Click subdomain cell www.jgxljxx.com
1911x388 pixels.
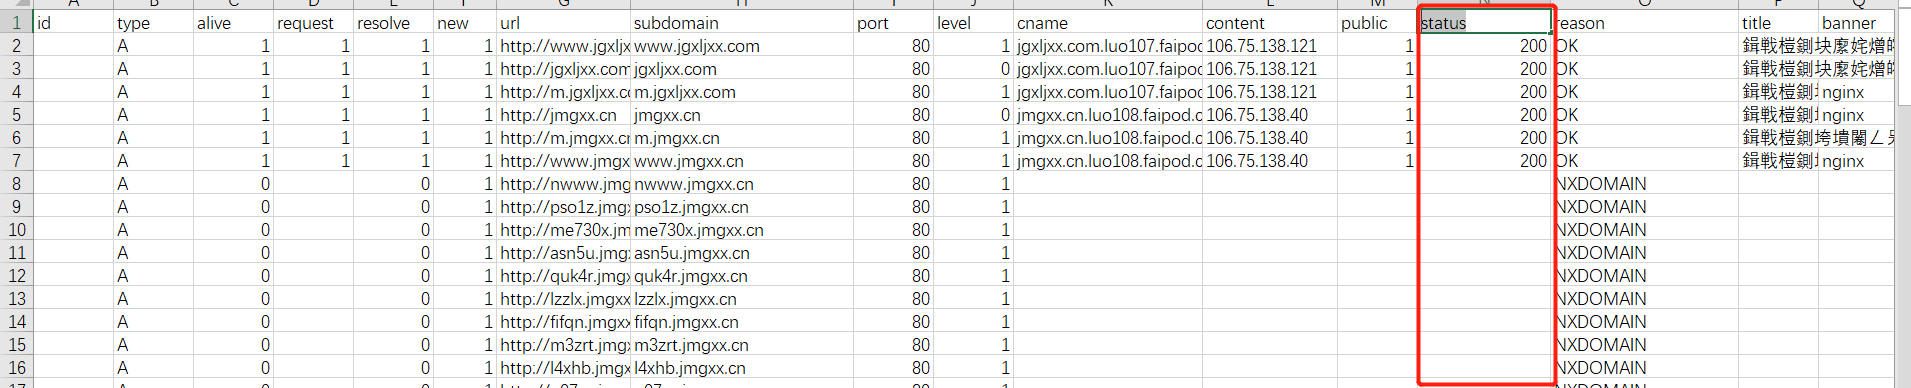coord(742,46)
